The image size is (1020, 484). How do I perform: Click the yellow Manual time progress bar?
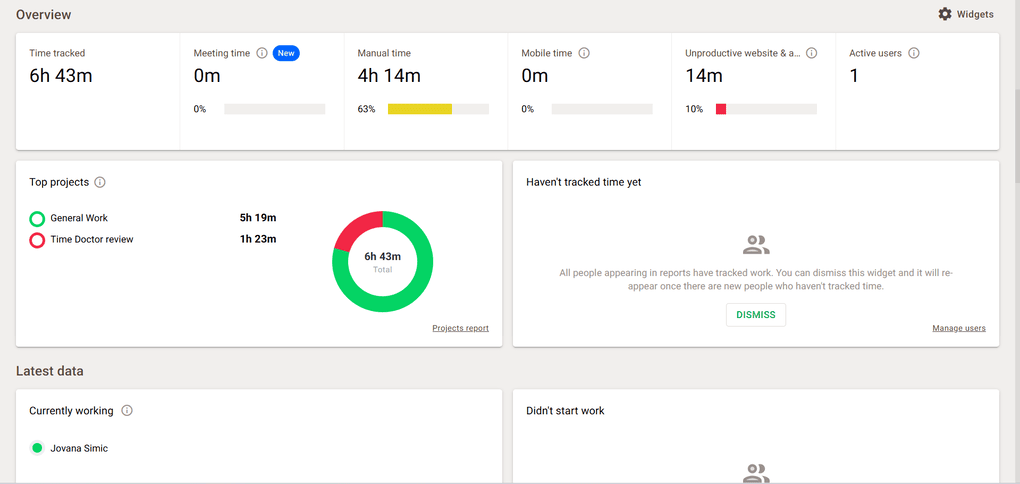(420, 109)
